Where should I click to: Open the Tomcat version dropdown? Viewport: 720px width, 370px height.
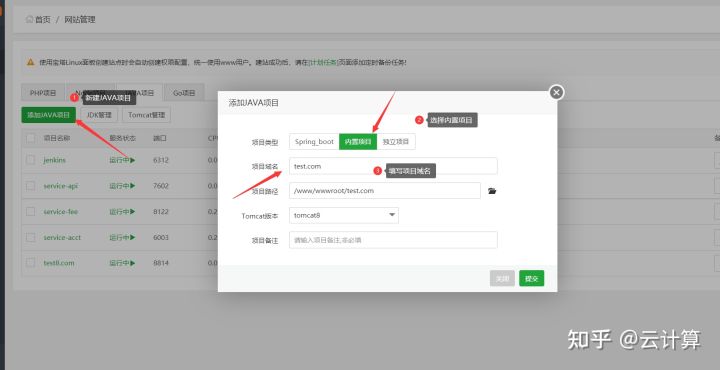click(x=344, y=215)
